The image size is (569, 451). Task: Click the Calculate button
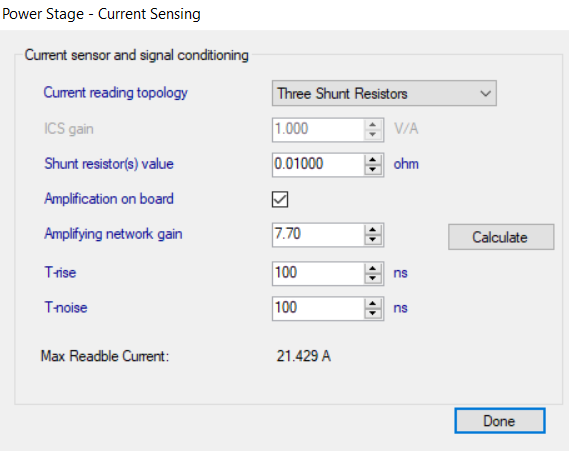(501, 237)
